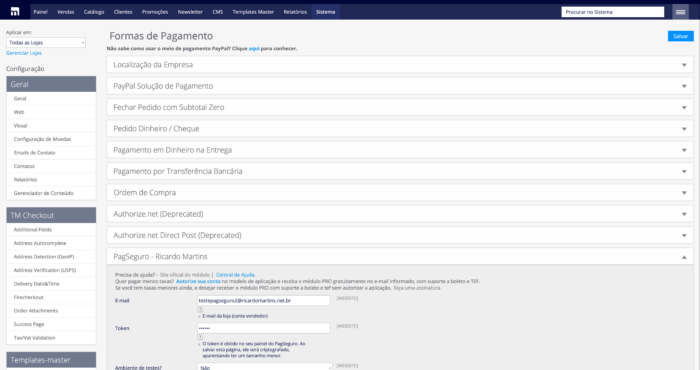Click the 'aqui' PayPal help link

tap(254, 48)
